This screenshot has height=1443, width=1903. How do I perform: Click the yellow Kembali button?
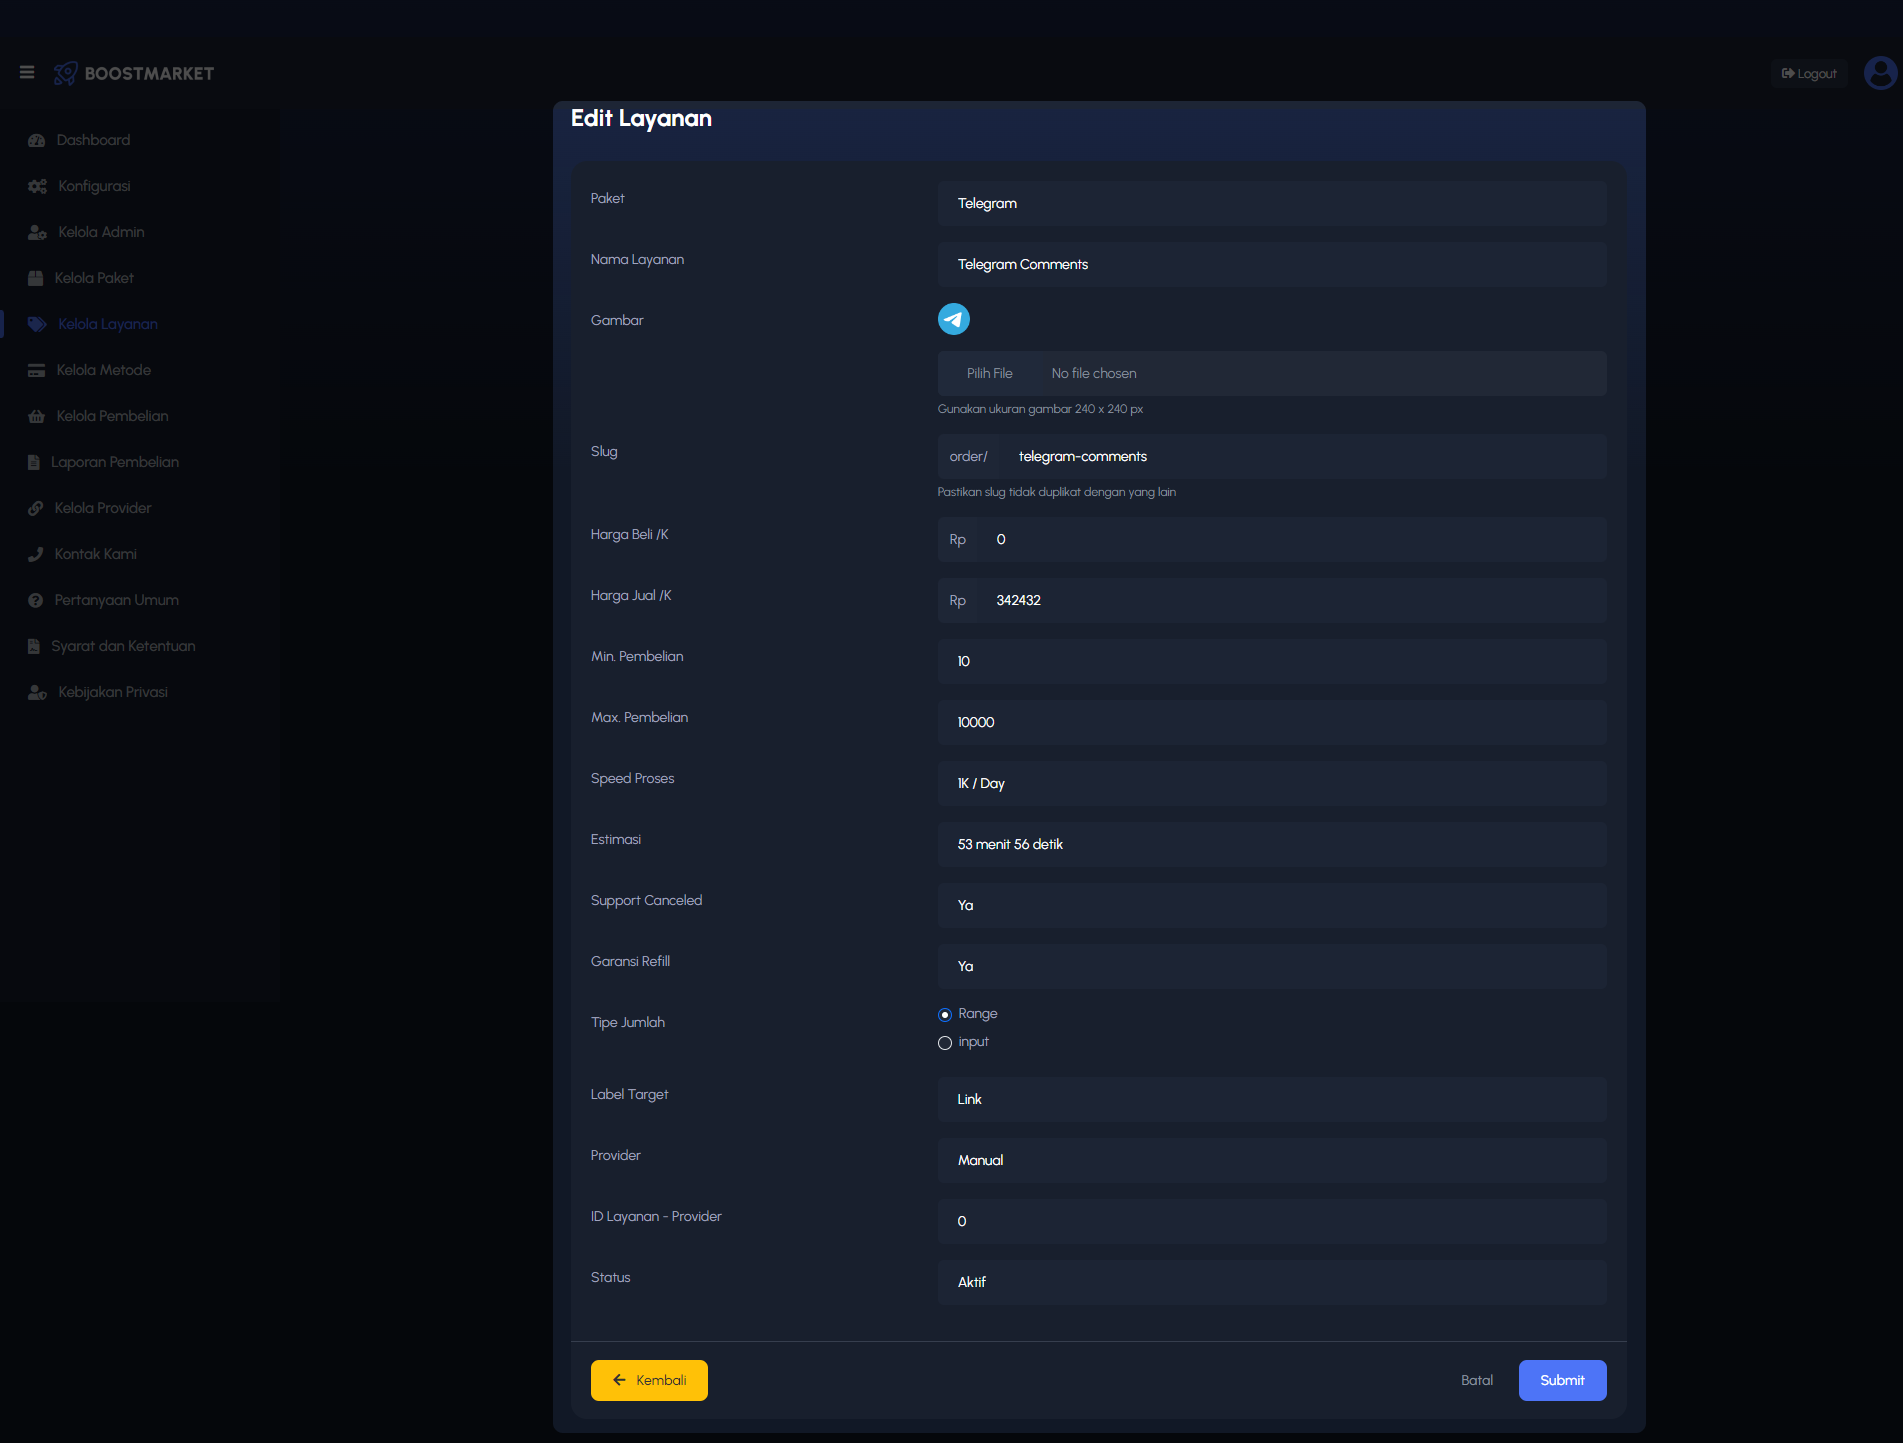click(649, 1380)
